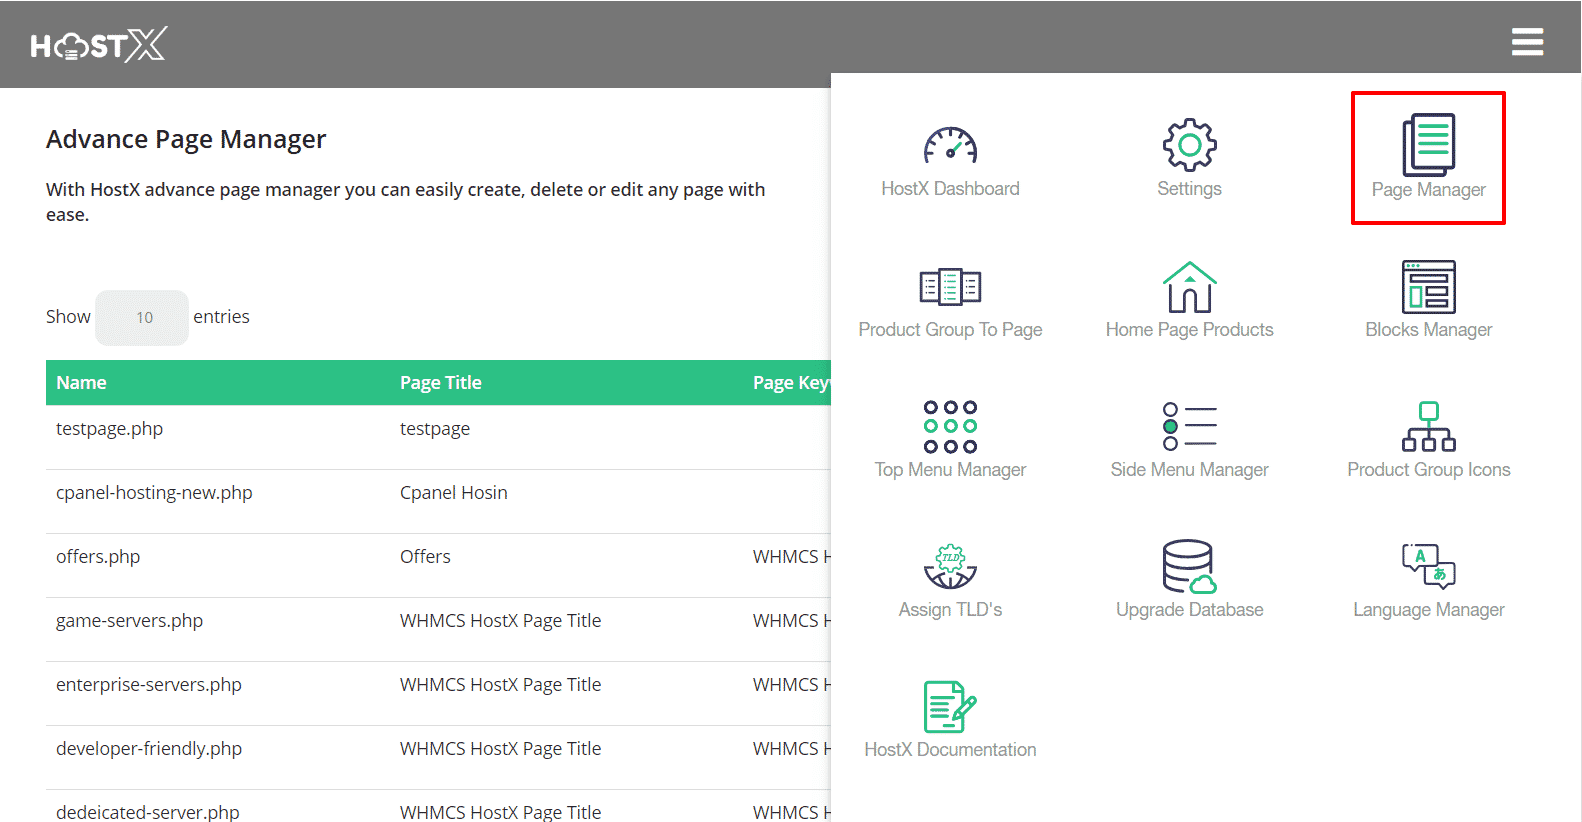This screenshot has width=1582, height=822.
Task: Click the HostX logo
Action: [x=99, y=45]
